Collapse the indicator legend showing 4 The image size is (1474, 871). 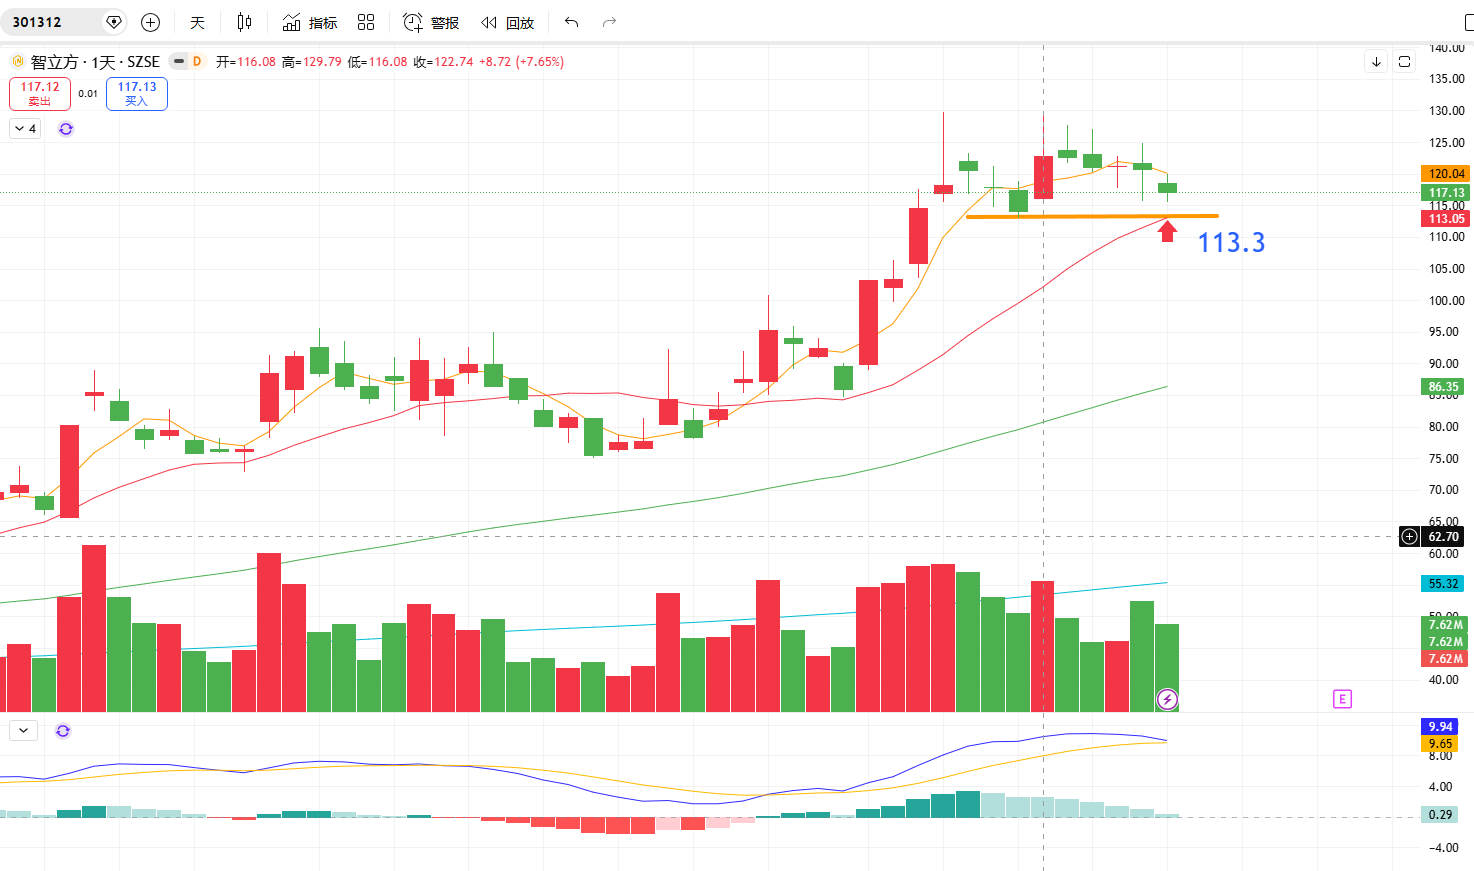[x=25, y=129]
